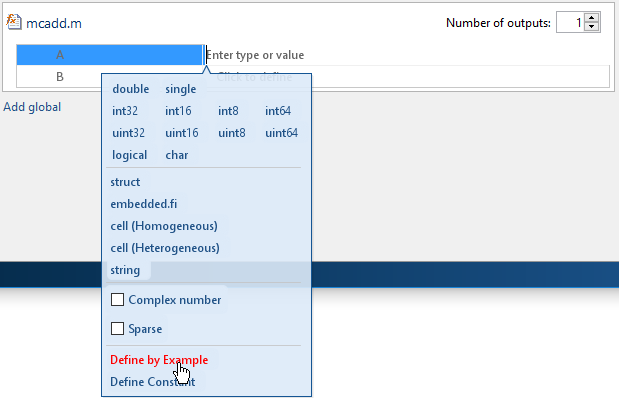Screen dimensions: 619x401
Task: Pick cell (Homogeneous) option
Action: coord(164,226)
